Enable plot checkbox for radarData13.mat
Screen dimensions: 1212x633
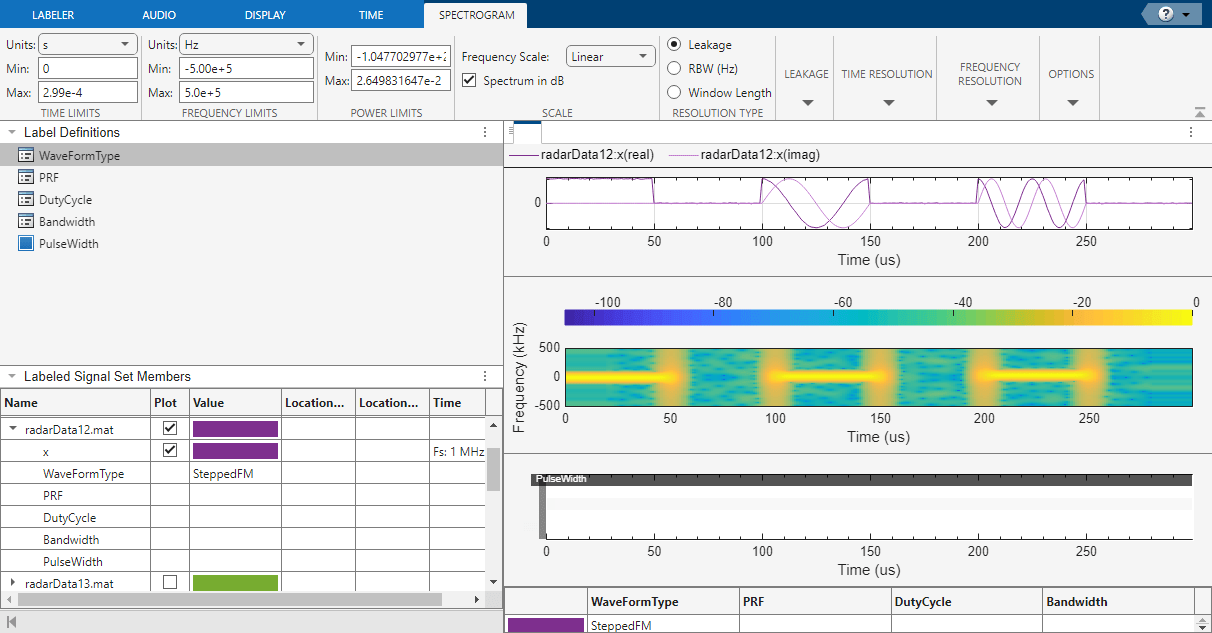click(x=170, y=582)
